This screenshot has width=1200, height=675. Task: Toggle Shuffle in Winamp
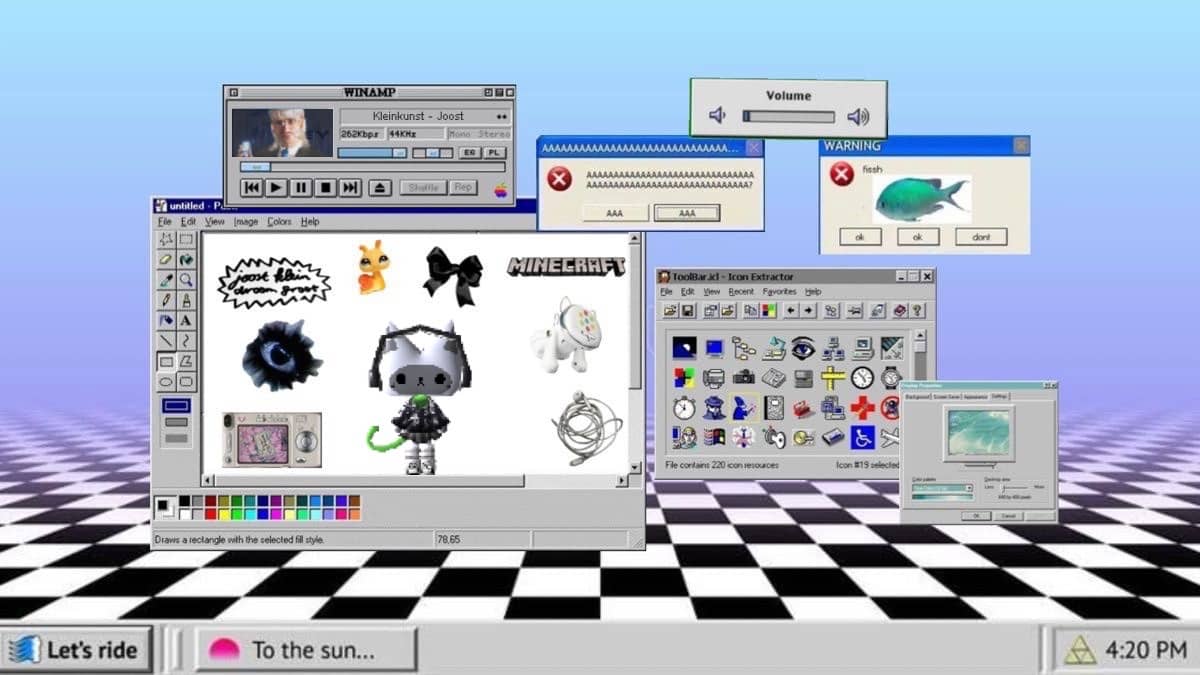click(x=423, y=188)
